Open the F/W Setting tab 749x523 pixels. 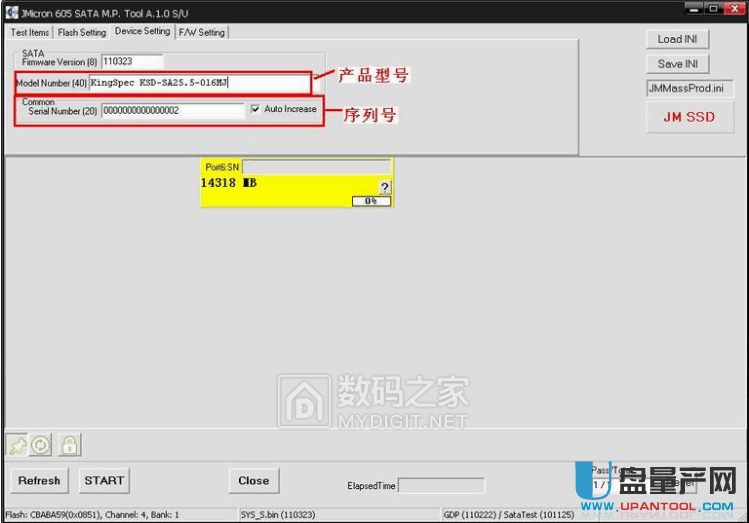pyautogui.click(x=202, y=32)
